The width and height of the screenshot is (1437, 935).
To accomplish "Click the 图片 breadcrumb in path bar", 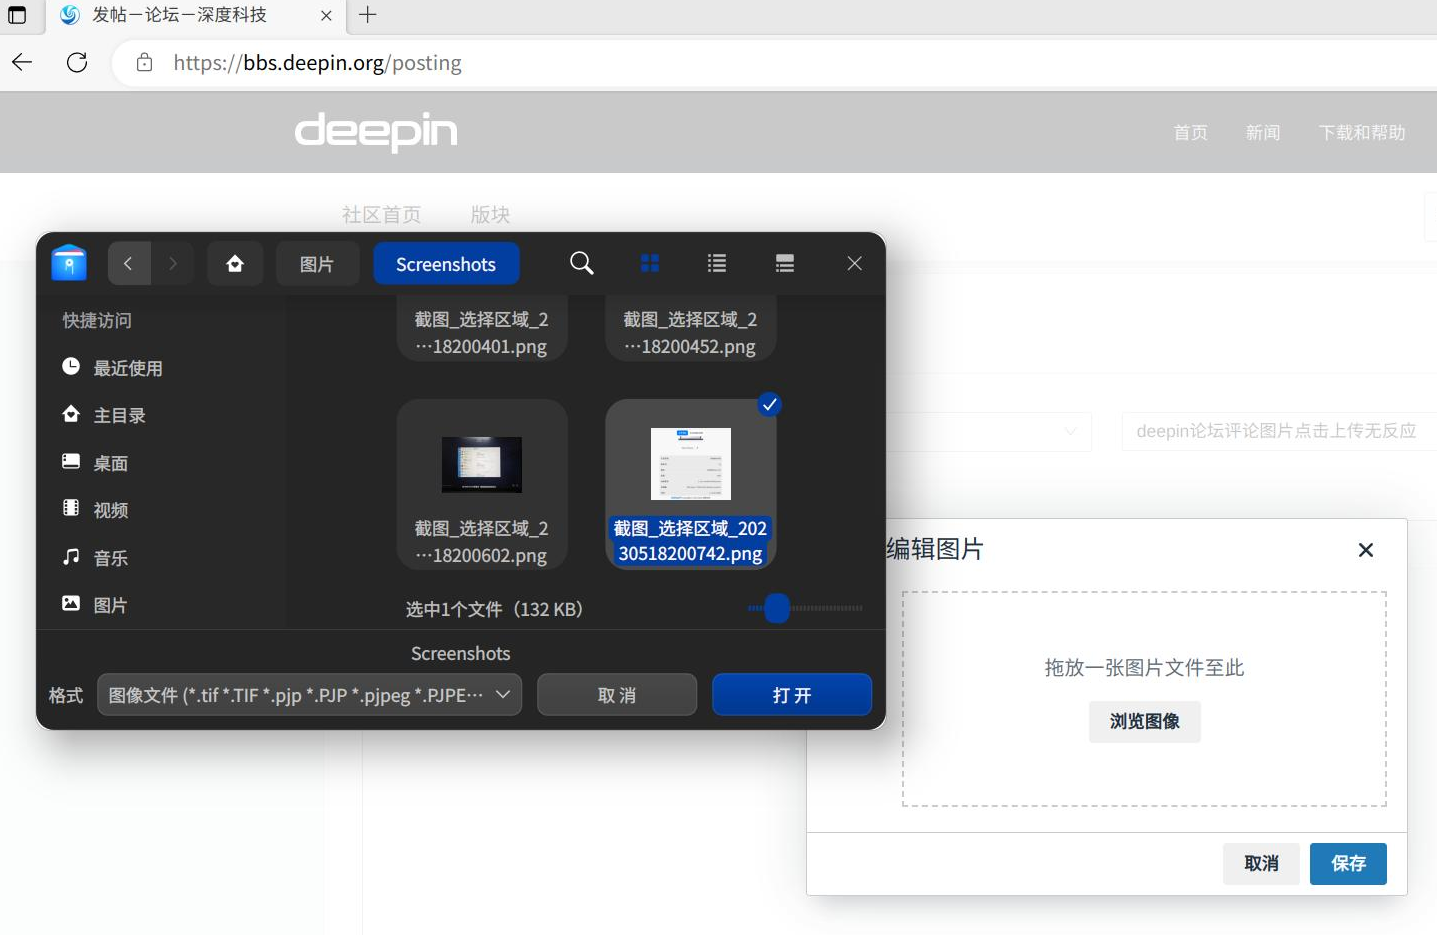I will pos(317,264).
